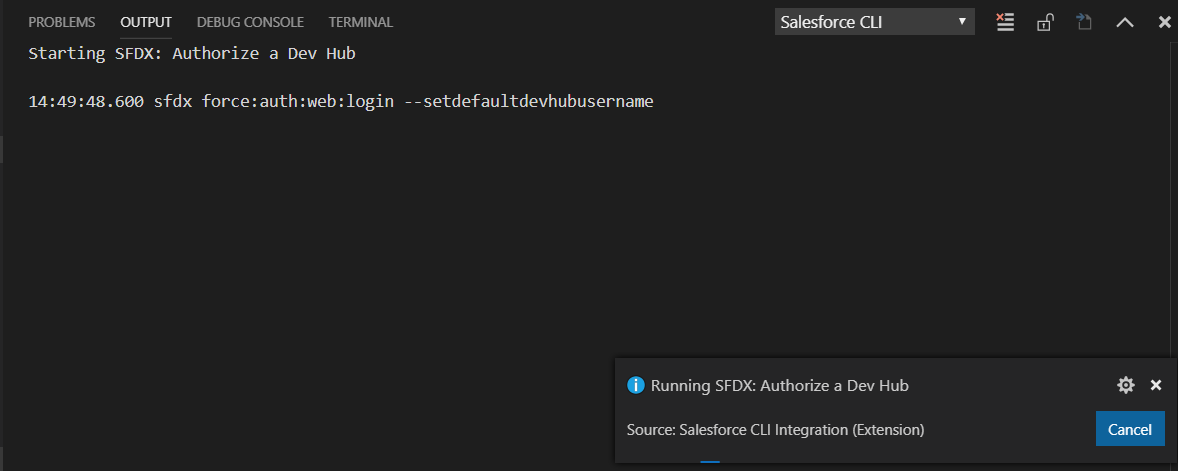Click the output panel vertical scrollbar
The image size is (1178, 471).
point(1172,200)
